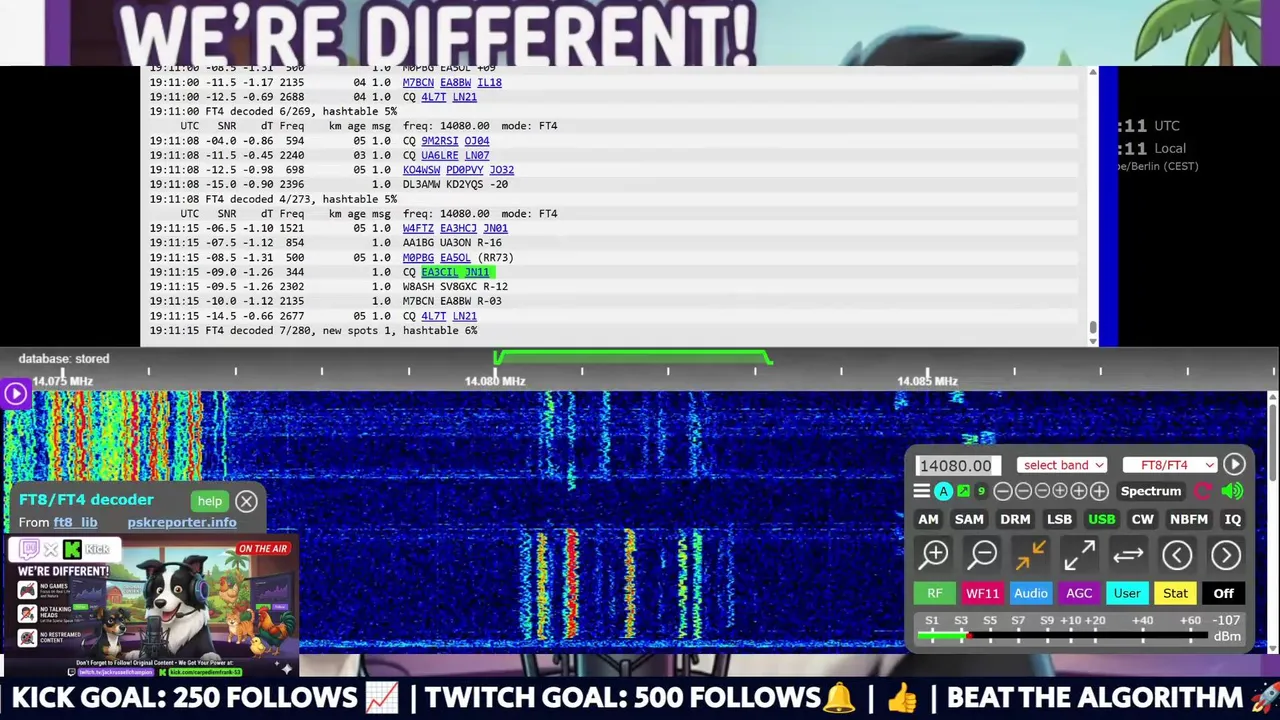This screenshot has width=1280, height=720.
Task: Close the FT8/FT4 decoder panel with the X icon
Action: (x=246, y=501)
